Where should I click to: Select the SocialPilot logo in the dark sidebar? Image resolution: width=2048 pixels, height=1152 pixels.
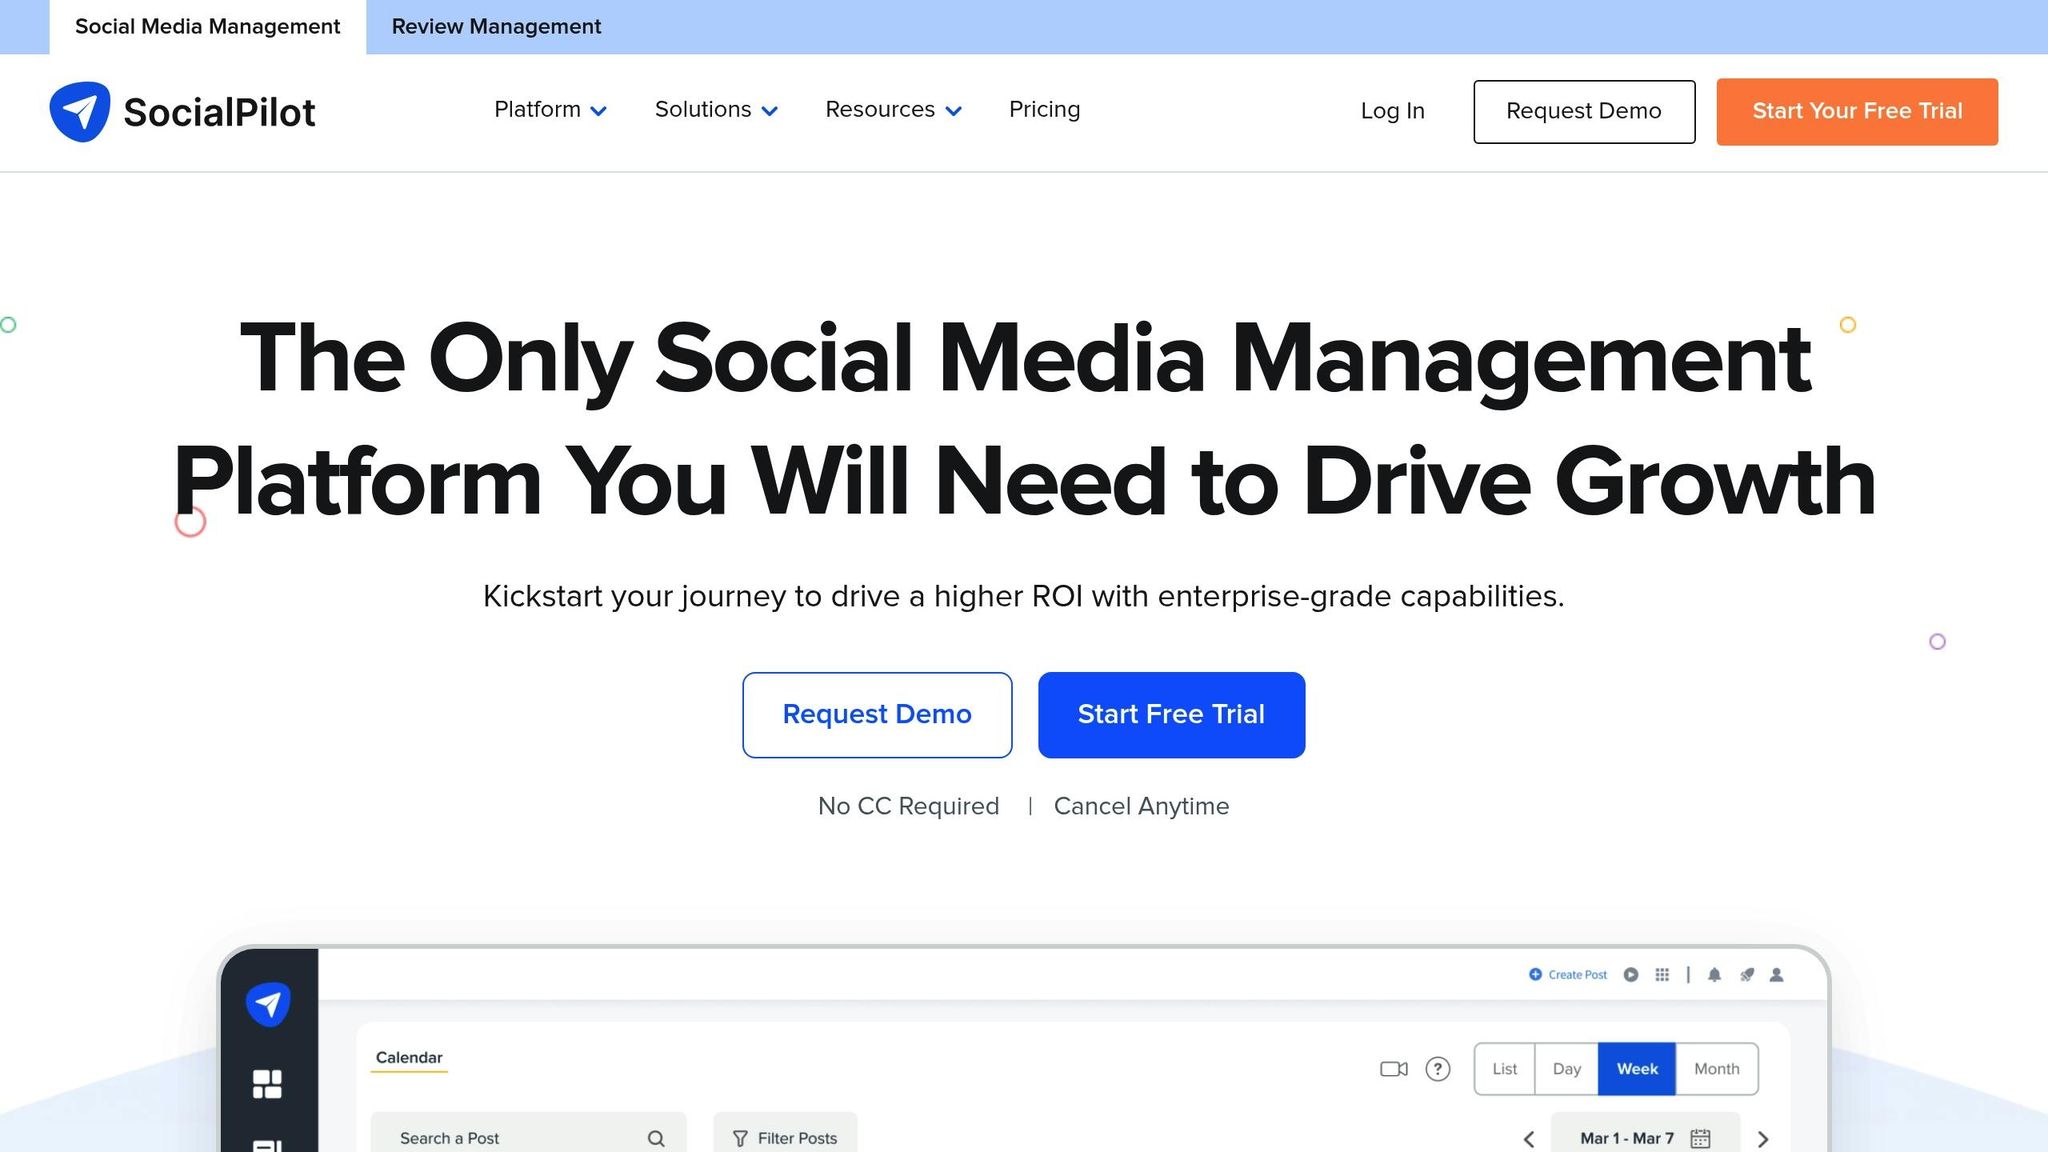(266, 1003)
